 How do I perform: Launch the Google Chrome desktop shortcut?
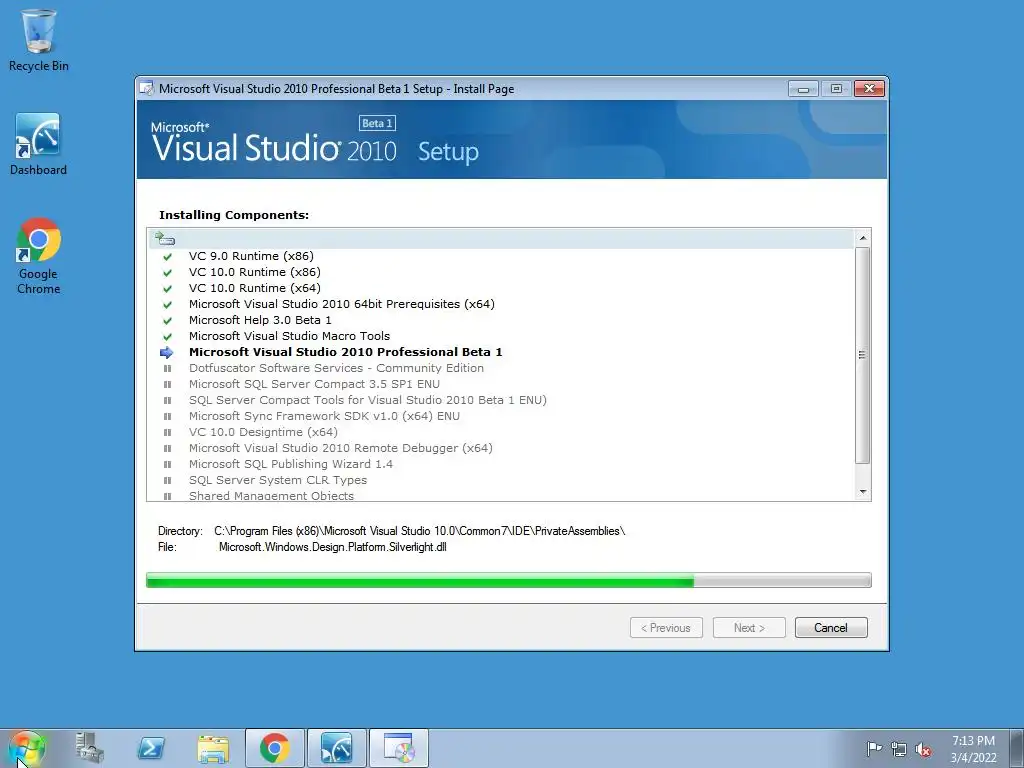39,256
